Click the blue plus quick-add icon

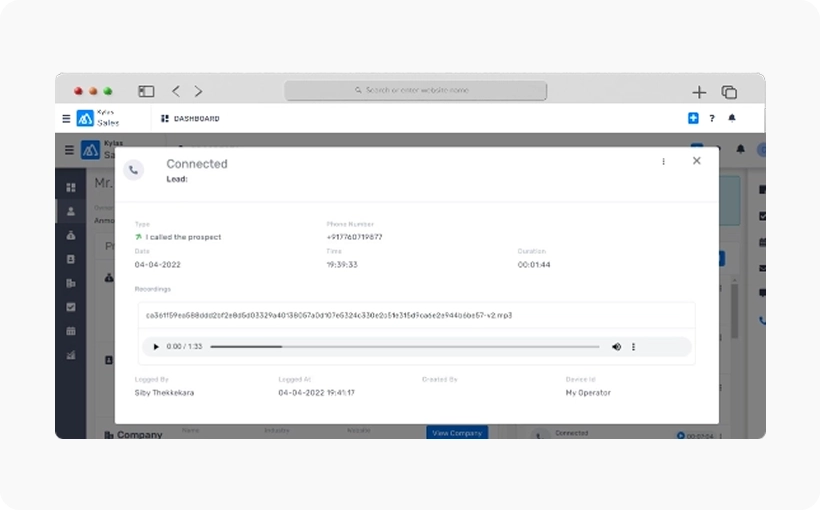click(693, 118)
